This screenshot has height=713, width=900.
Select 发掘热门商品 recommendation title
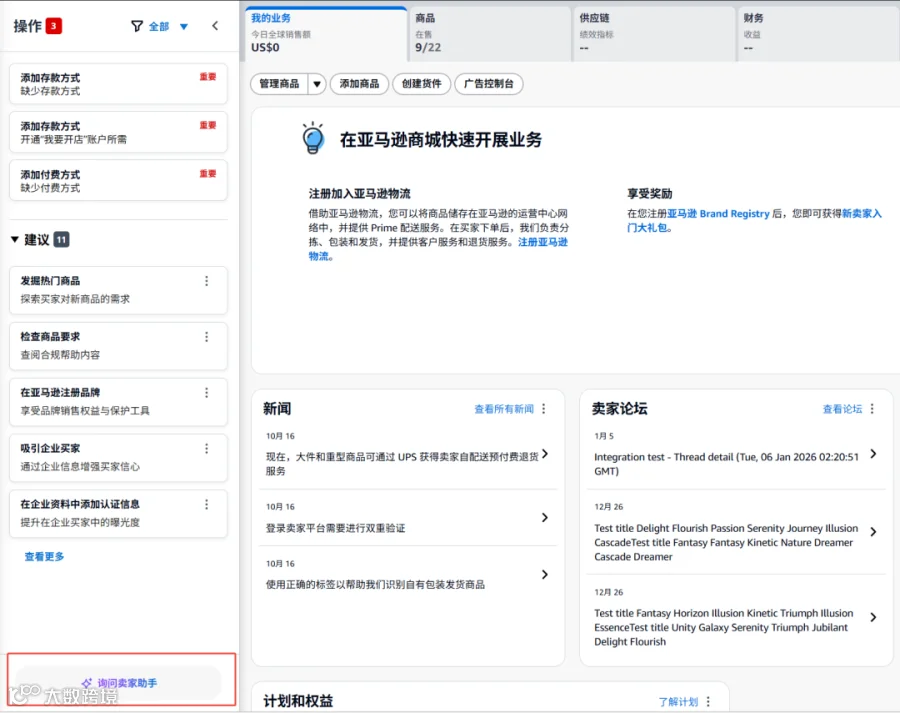[50, 281]
